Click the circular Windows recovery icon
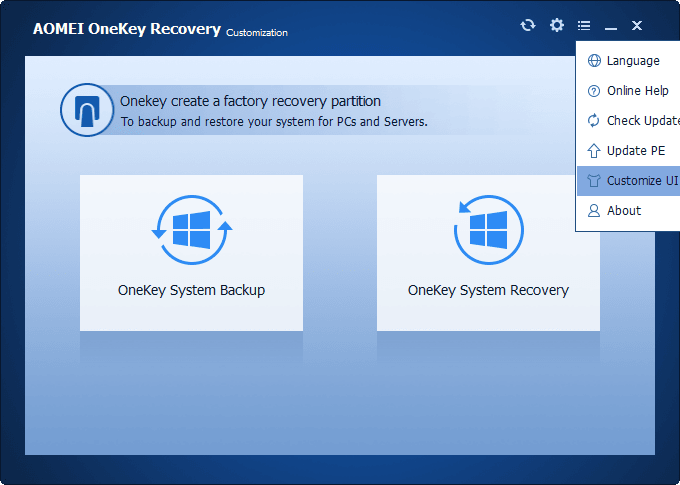Viewport: 680px width, 485px height. click(488, 230)
